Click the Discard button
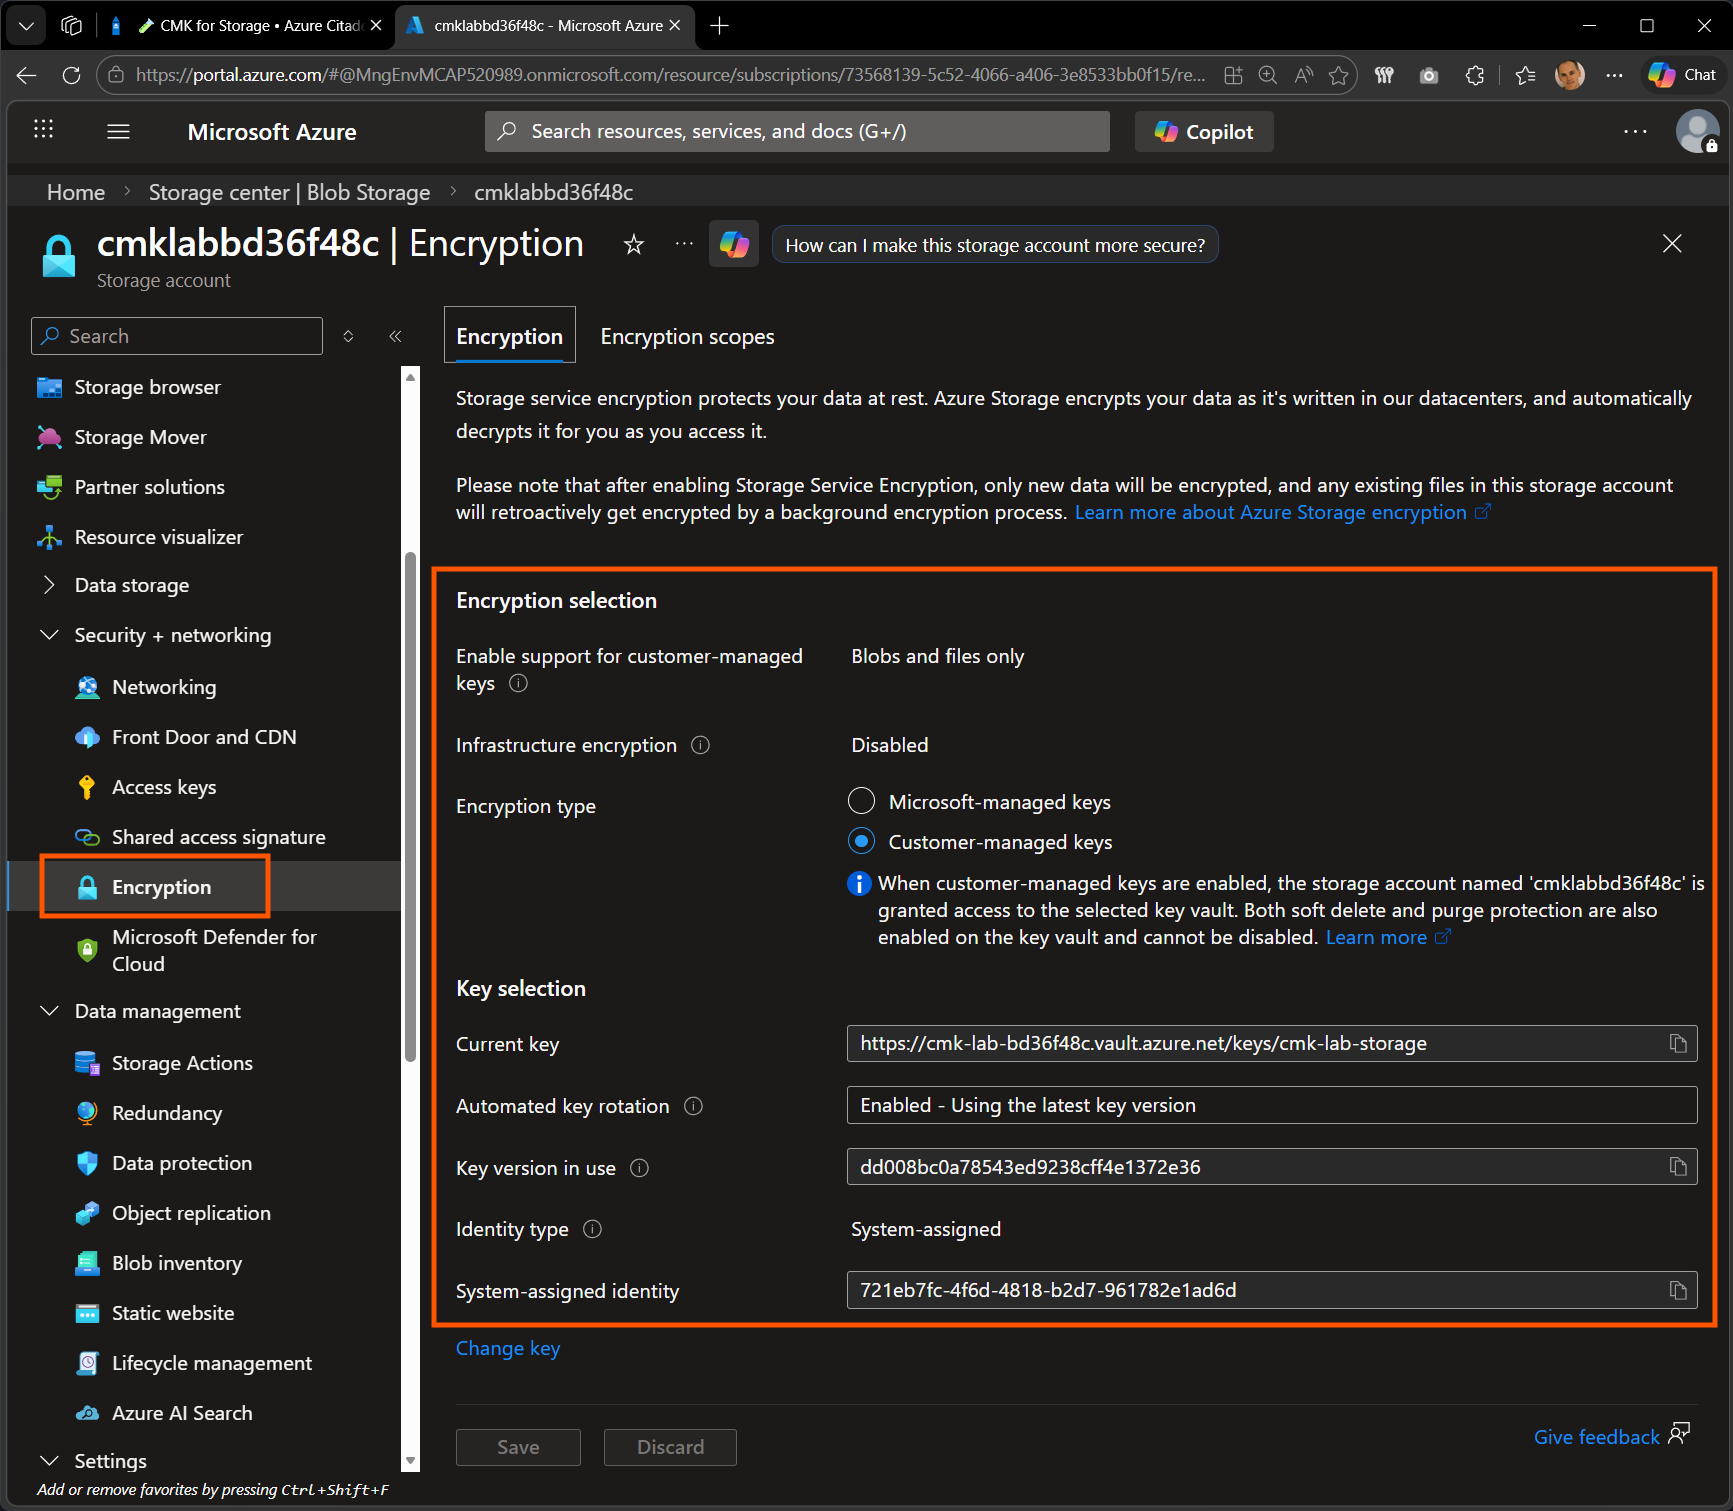Viewport: 1733px width, 1511px height. coord(670,1447)
